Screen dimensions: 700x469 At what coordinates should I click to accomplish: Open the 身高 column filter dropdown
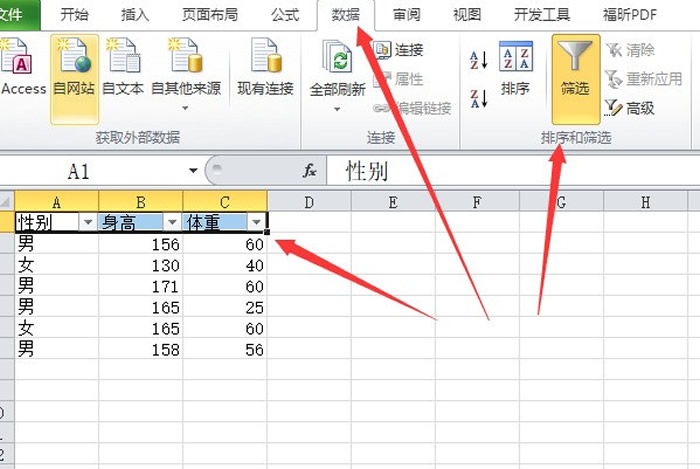pyautogui.click(x=172, y=222)
